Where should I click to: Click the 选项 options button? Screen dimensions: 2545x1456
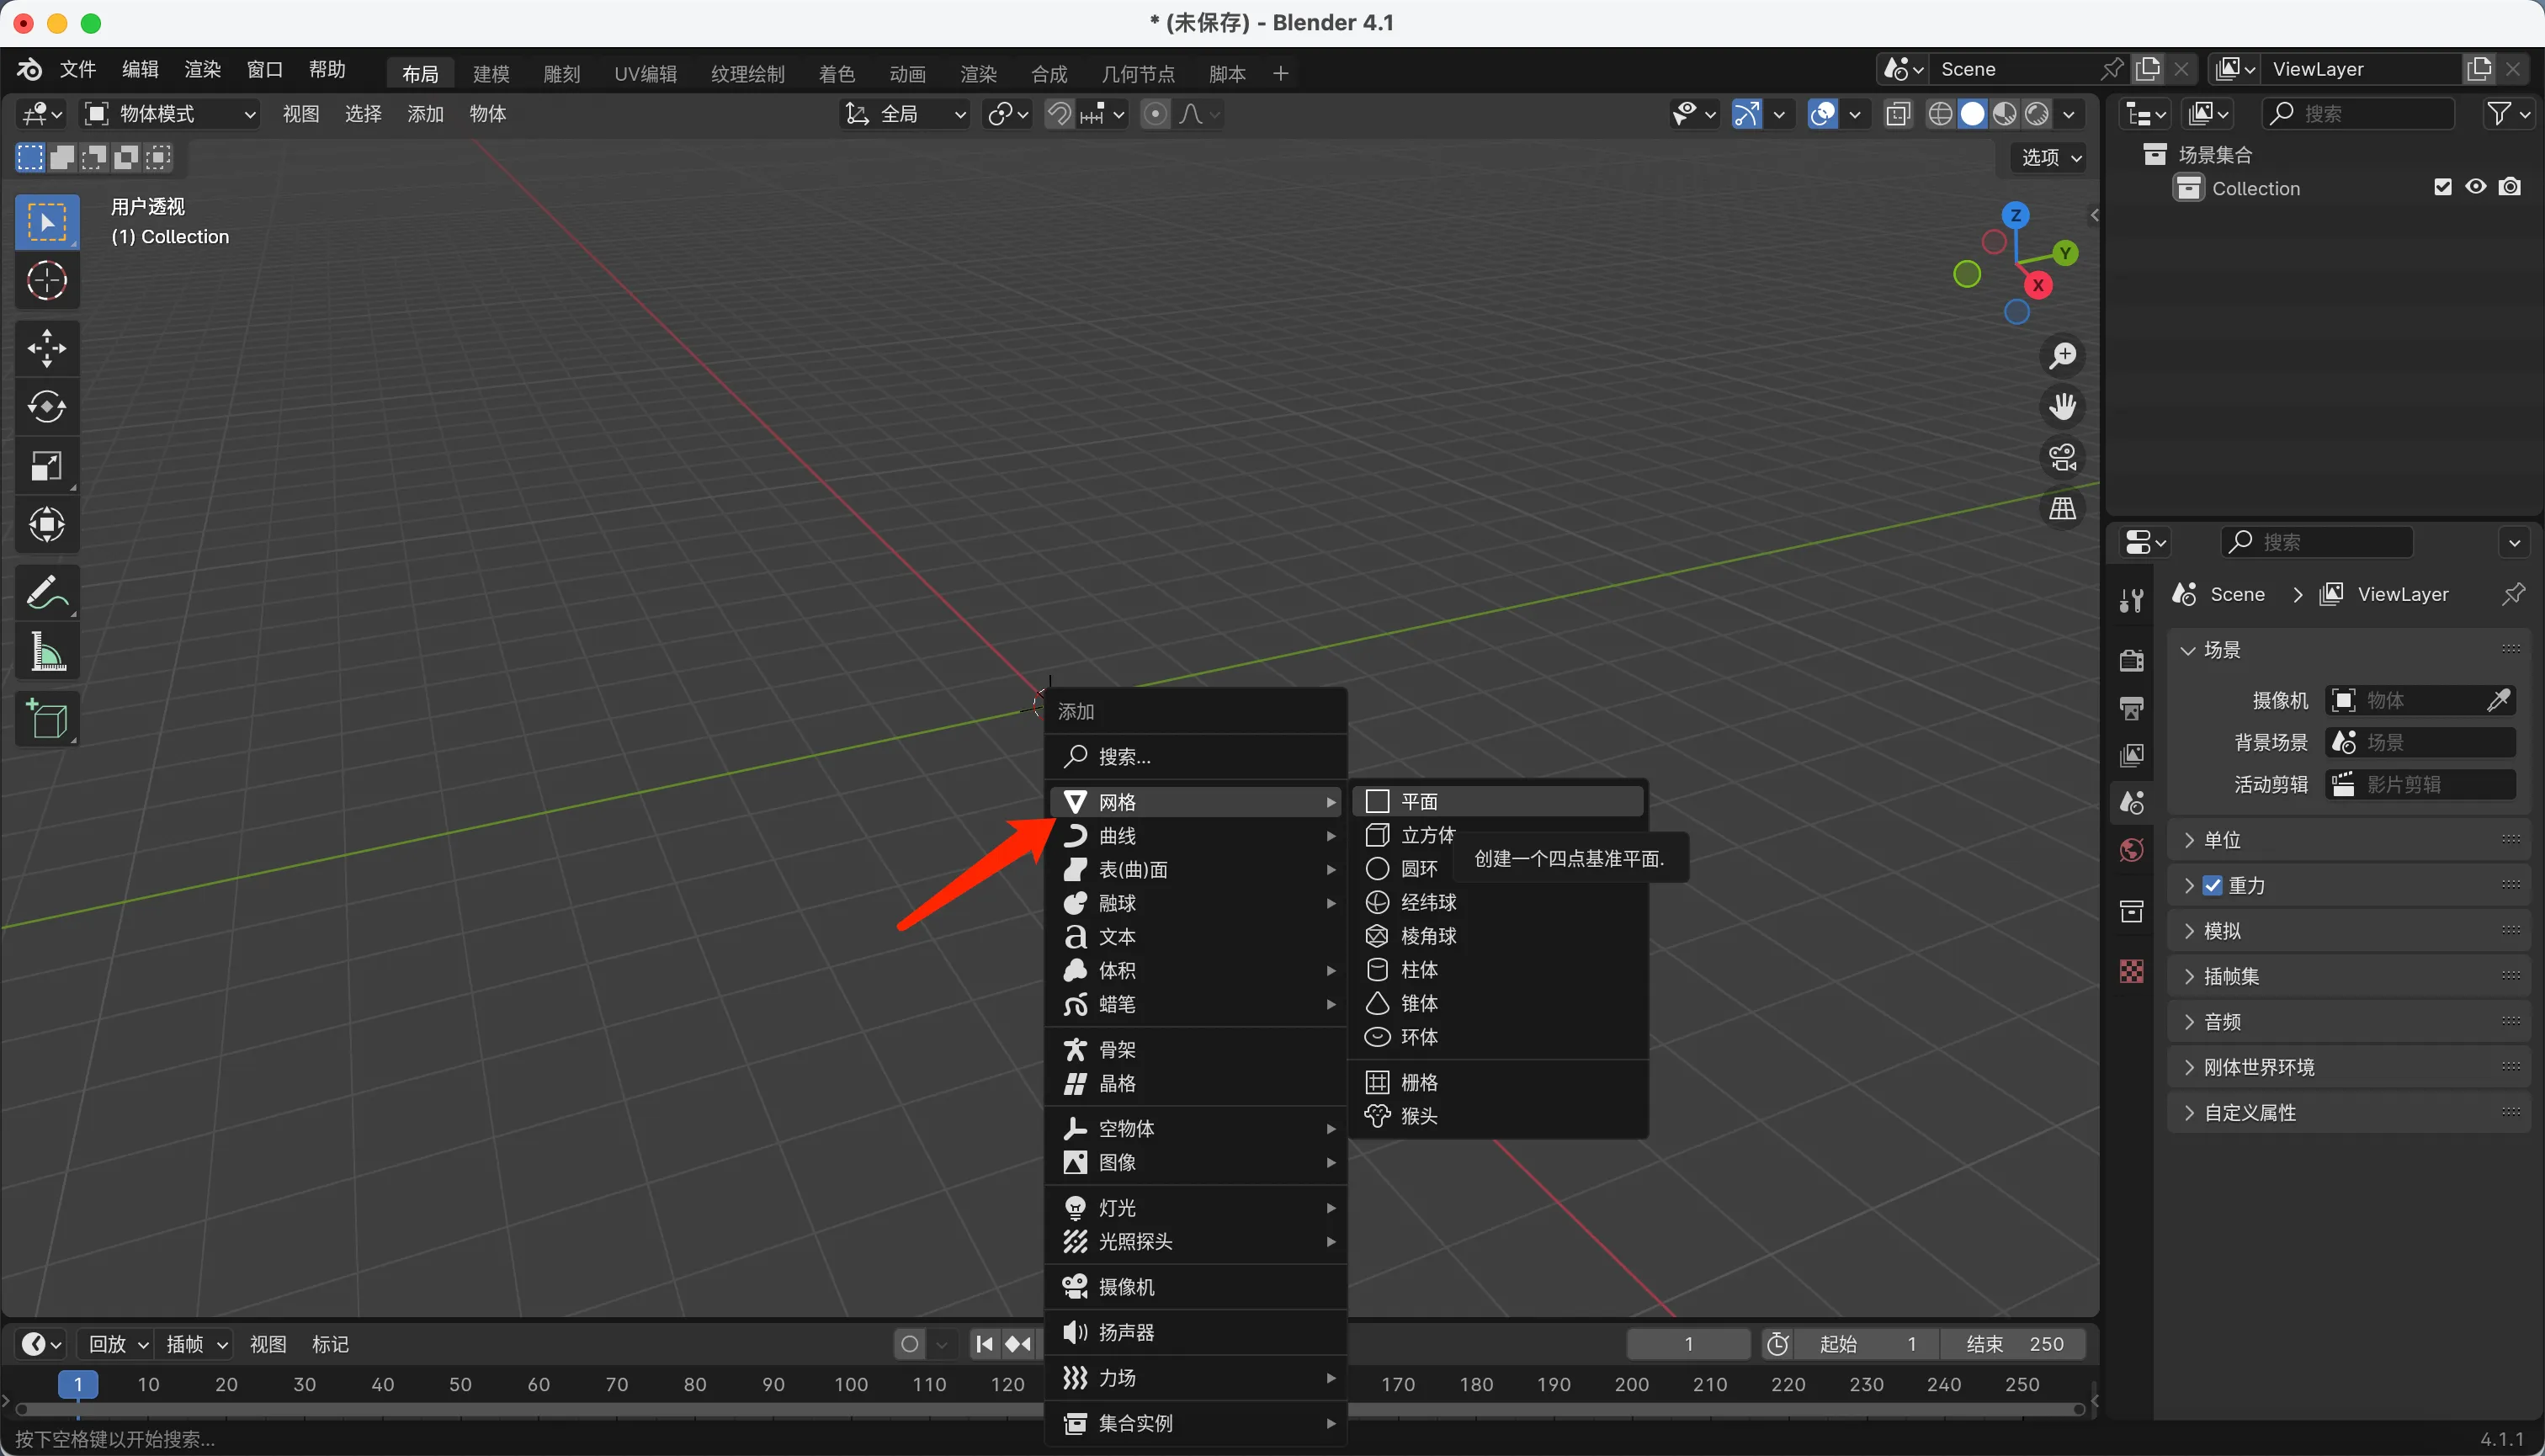click(x=2050, y=157)
